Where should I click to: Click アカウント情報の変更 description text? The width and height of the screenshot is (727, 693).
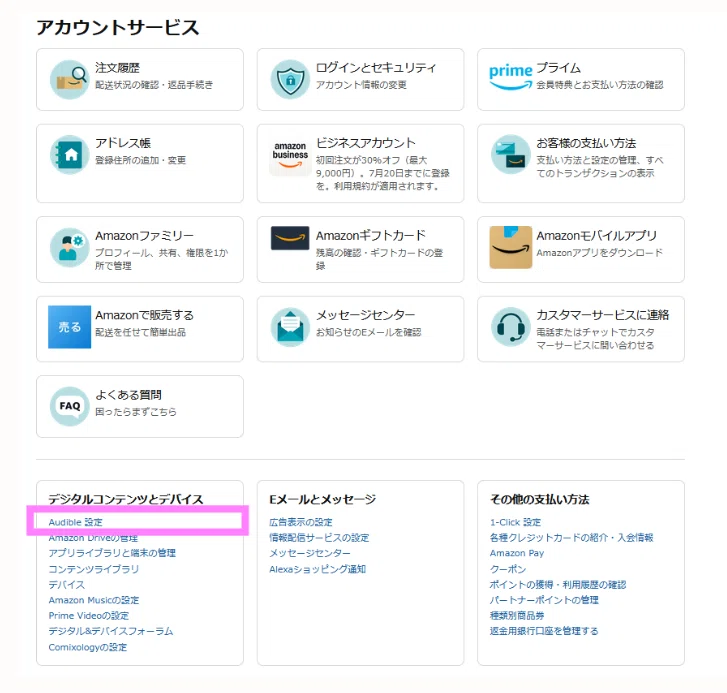tap(361, 85)
